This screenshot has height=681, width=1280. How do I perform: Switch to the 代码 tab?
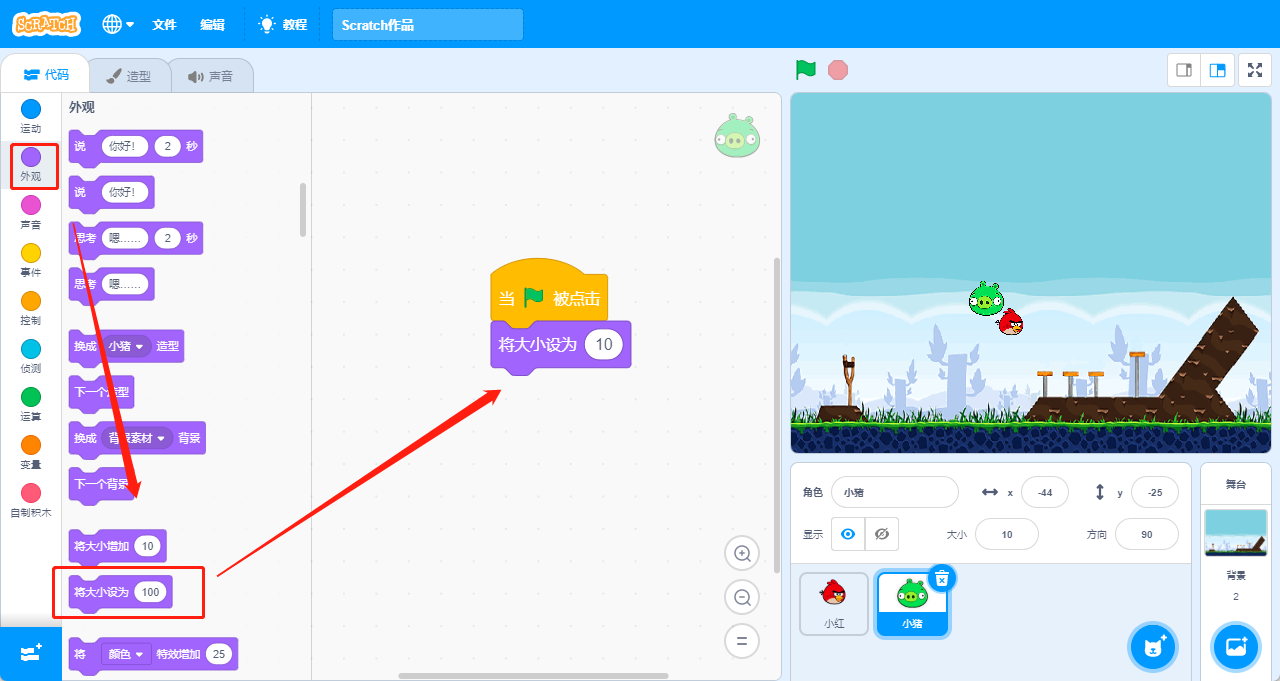click(x=46, y=75)
